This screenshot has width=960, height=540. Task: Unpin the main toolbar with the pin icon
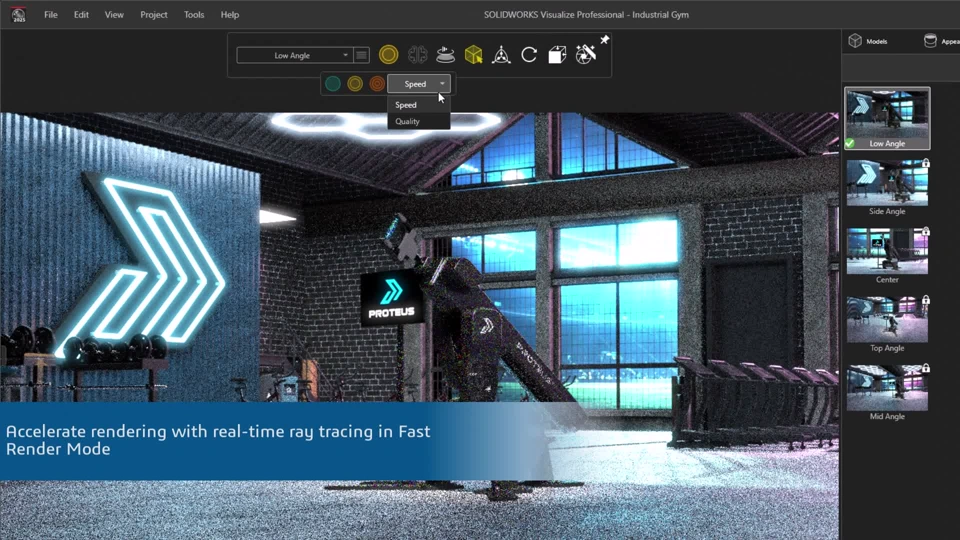click(604, 40)
